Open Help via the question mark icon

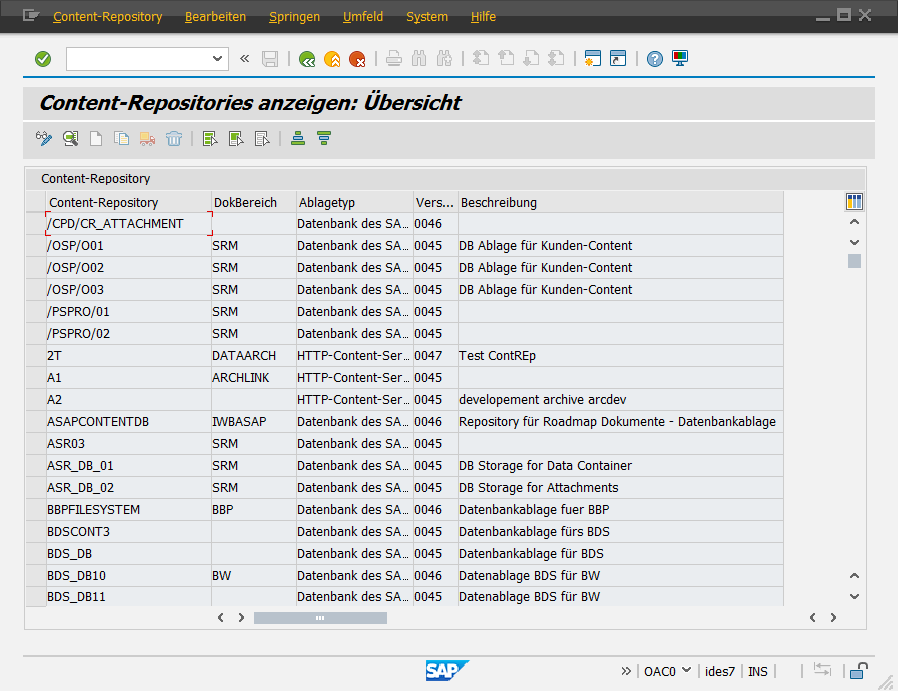pos(655,59)
